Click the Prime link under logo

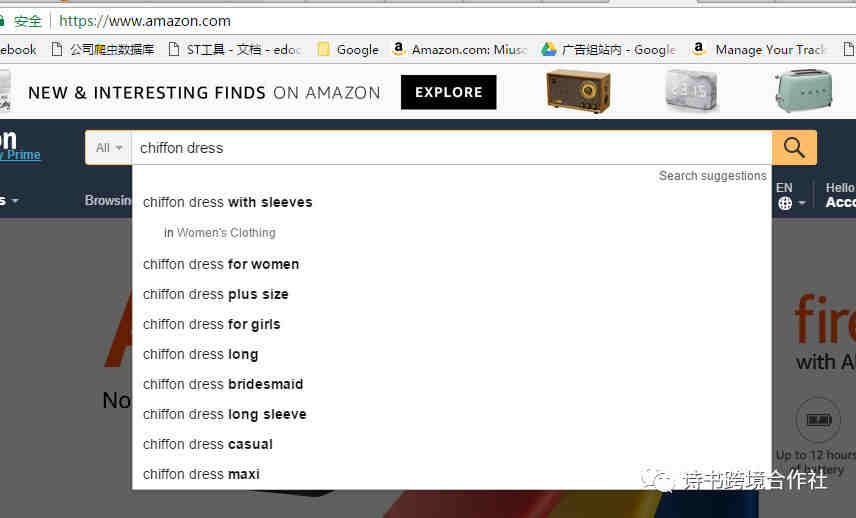[x=22, y=154]
